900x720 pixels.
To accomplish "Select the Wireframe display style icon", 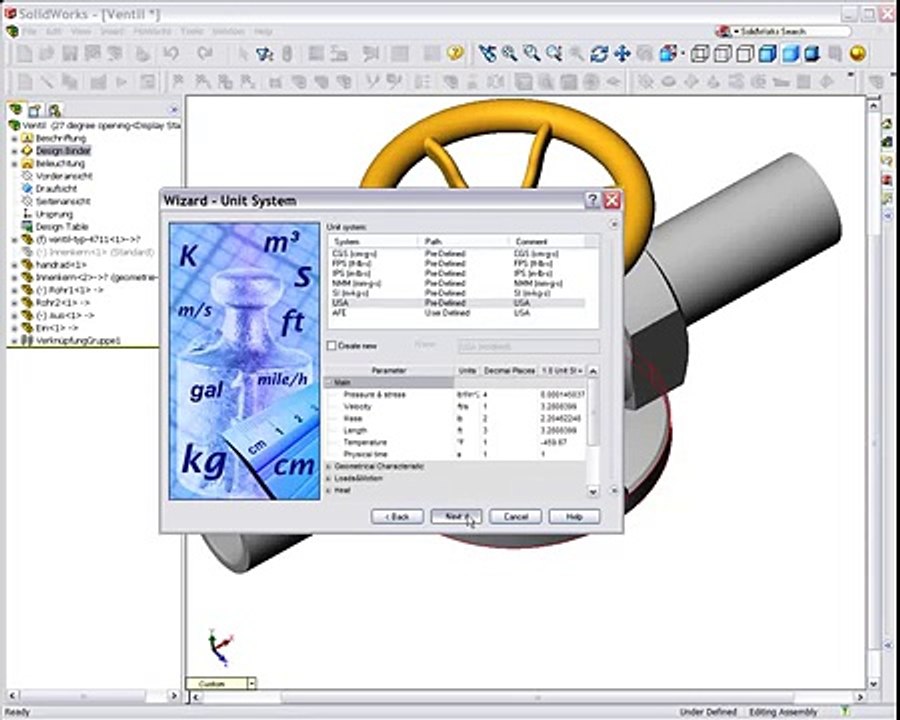I will click(x=700, y=54).
